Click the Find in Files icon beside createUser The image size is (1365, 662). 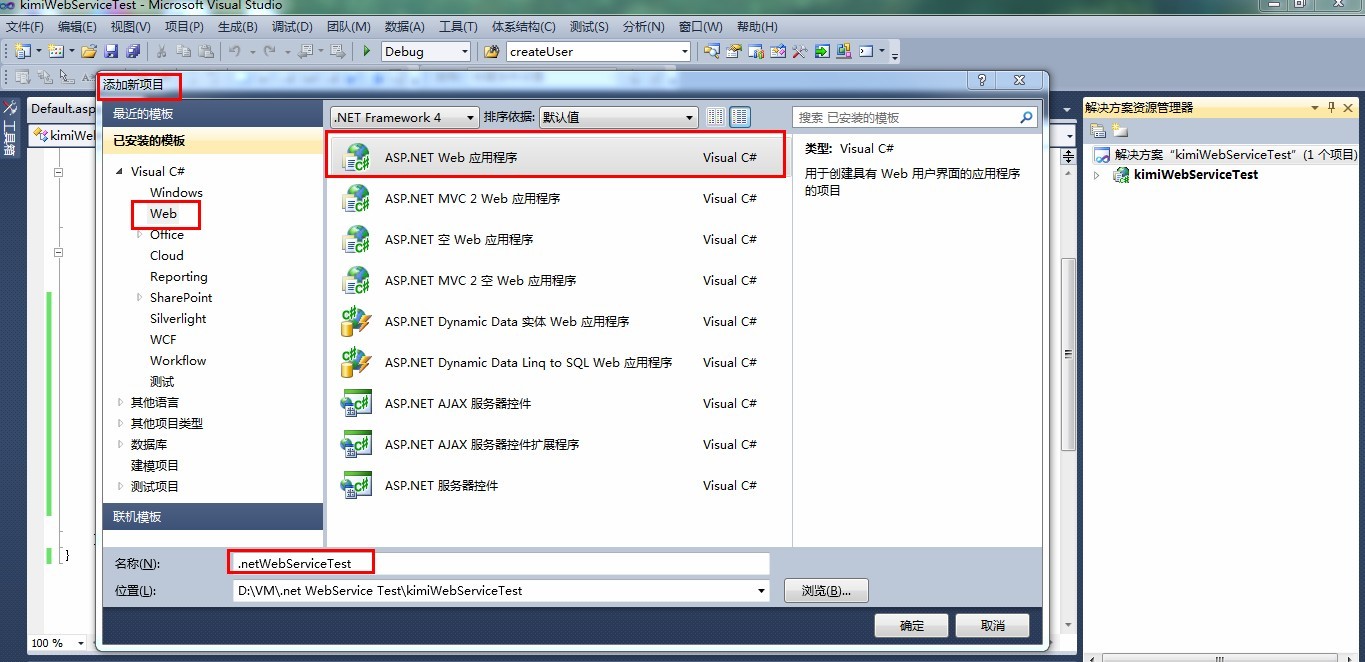(491, 51)
